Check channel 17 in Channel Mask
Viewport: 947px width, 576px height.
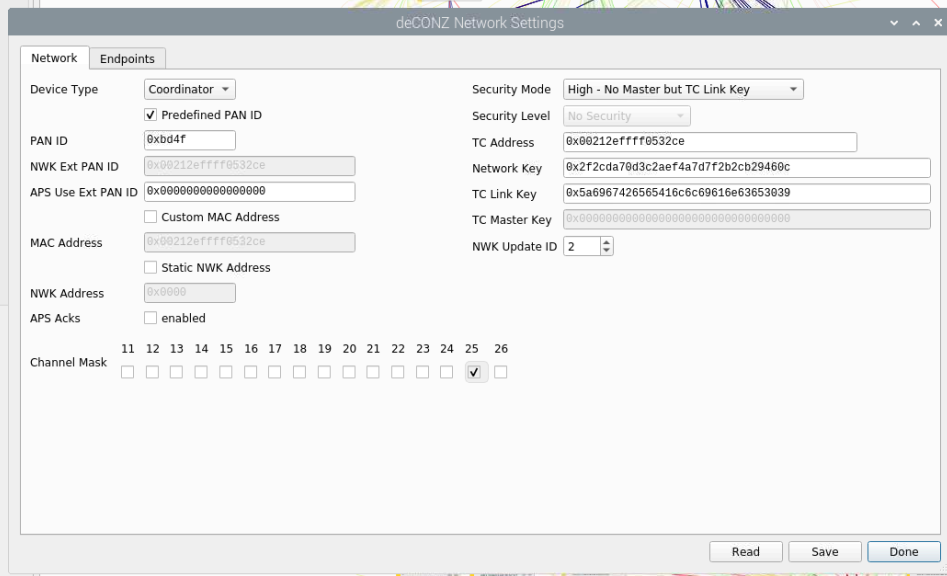pos(275,373)
